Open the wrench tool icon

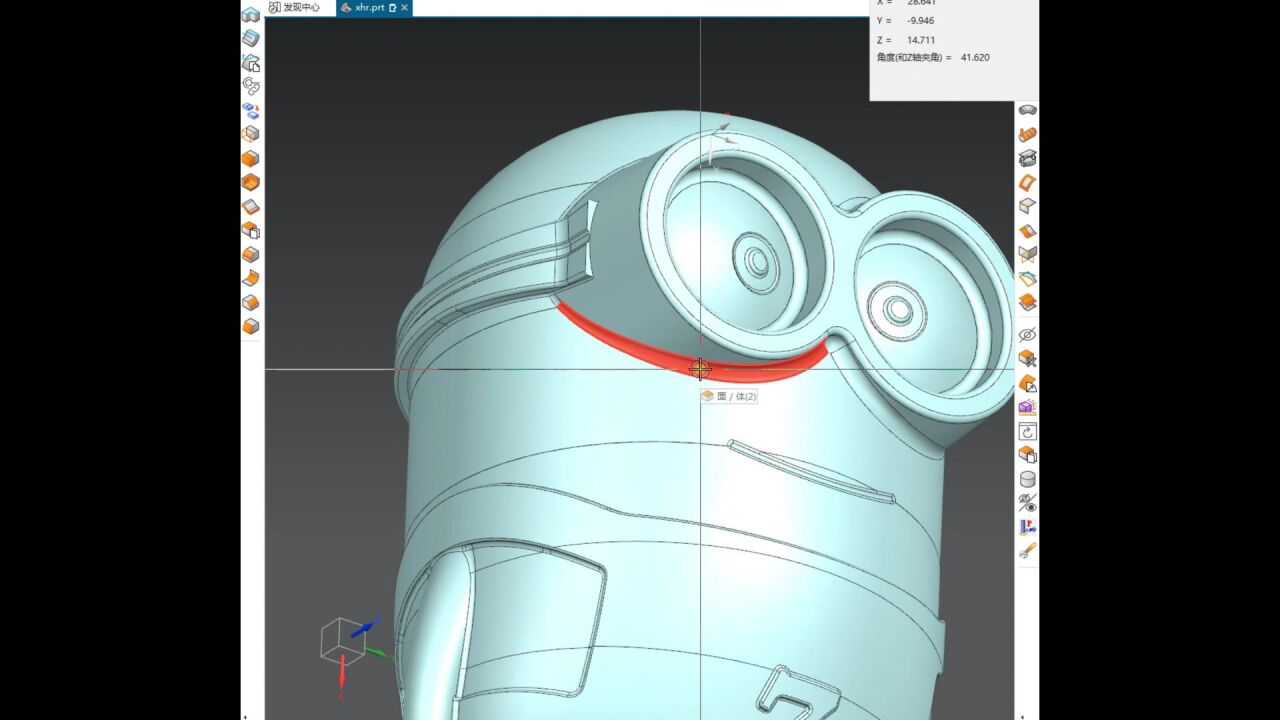1027,551
